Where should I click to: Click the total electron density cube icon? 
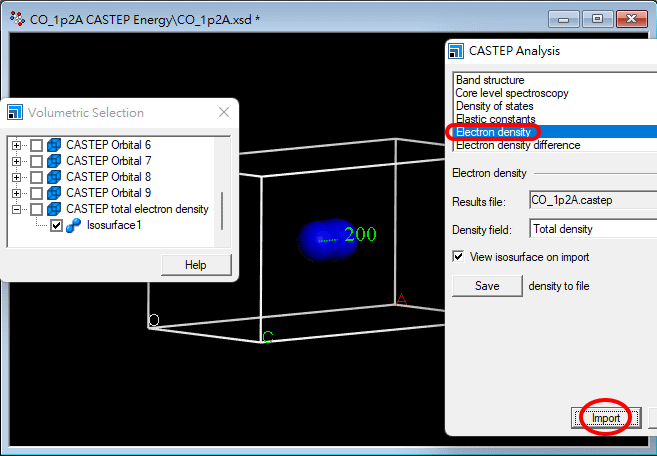(x=54, y=209)
